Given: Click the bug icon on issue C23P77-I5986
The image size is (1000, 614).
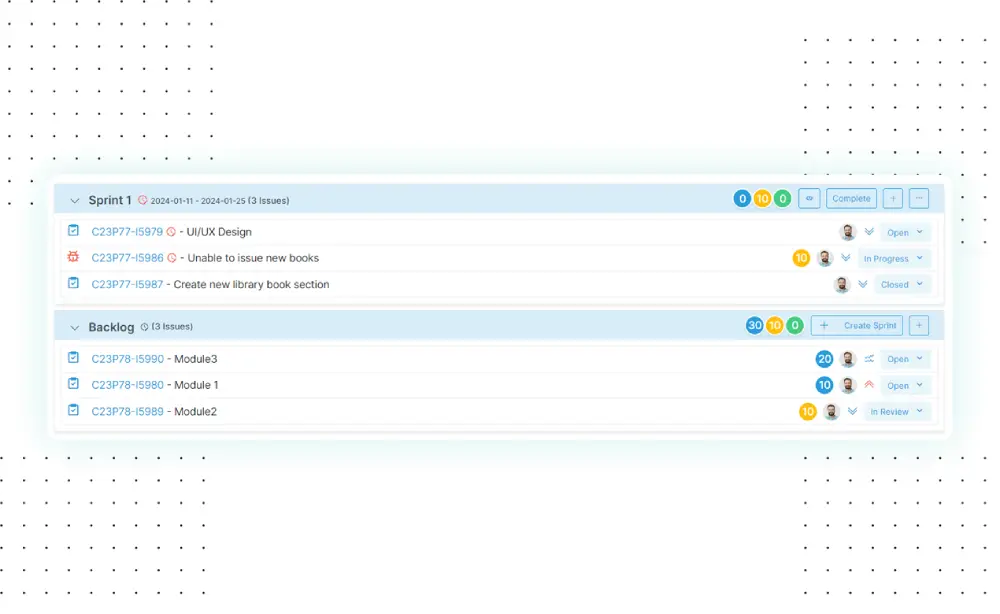Looking at the screenshot, I should 73,257.
